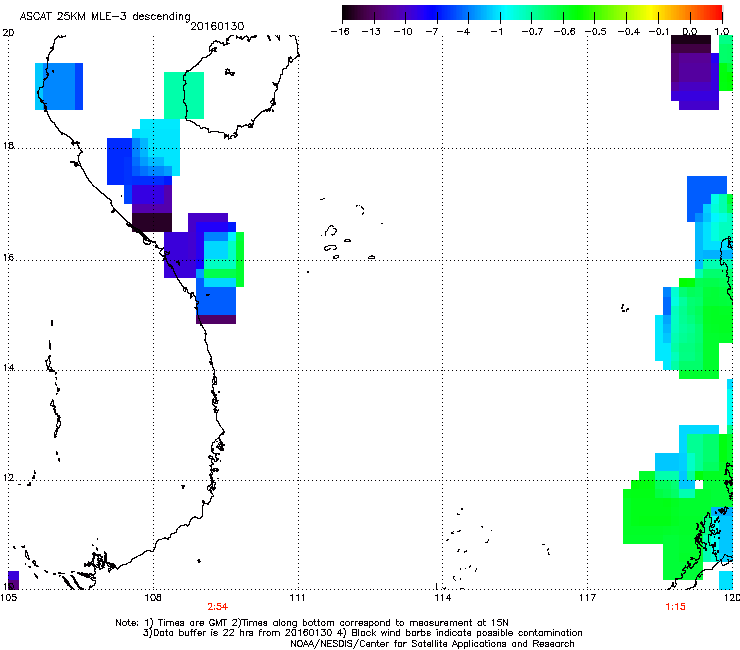740x650 pixels.
Task: Click the latitude label '14'
Action: [x=8, y=367]
